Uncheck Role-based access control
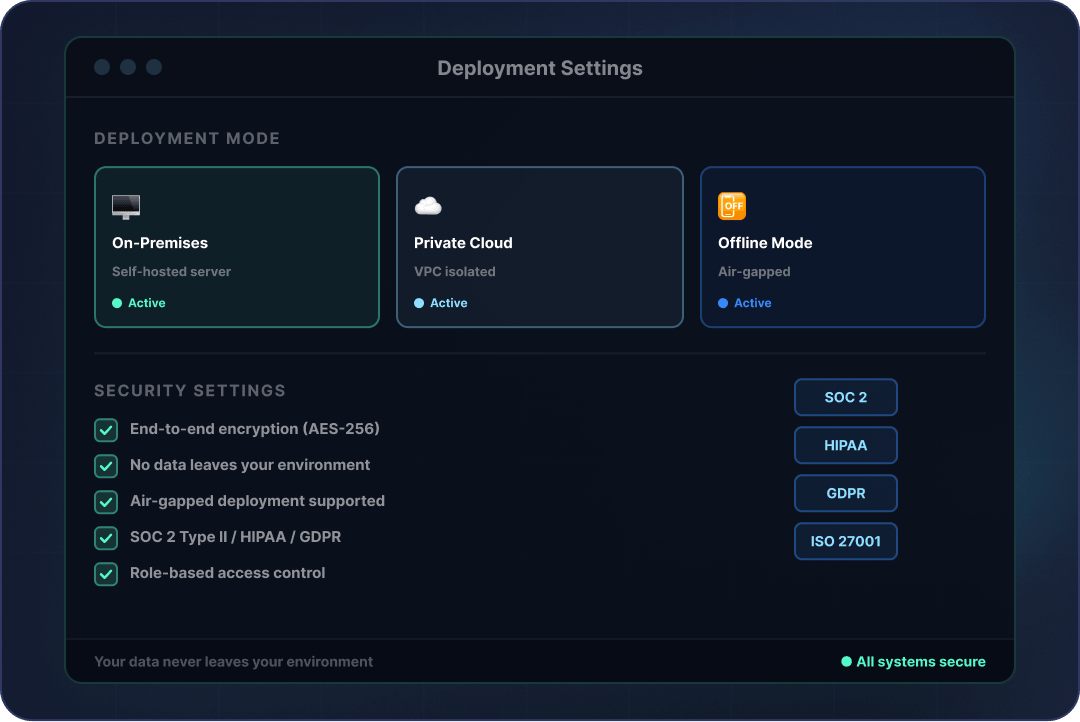Image resolution: width=1080 pixels, height=722 pixels. tap(106, 574)
